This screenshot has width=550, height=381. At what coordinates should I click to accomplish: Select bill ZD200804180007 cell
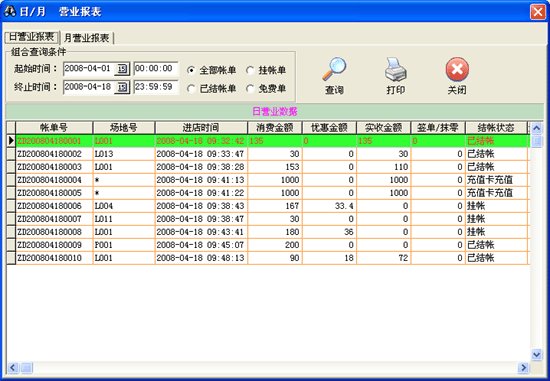pyautogui.click(x=54, y=219)
